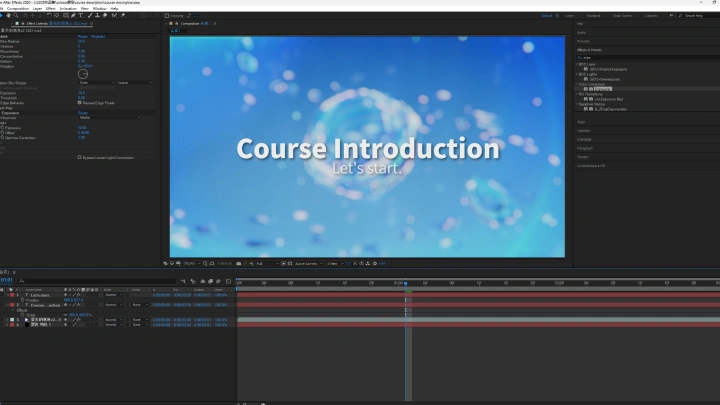Expand layer 3 video properties
The image size is (720, 405).
pyautogui.click(x=7, y=320)
